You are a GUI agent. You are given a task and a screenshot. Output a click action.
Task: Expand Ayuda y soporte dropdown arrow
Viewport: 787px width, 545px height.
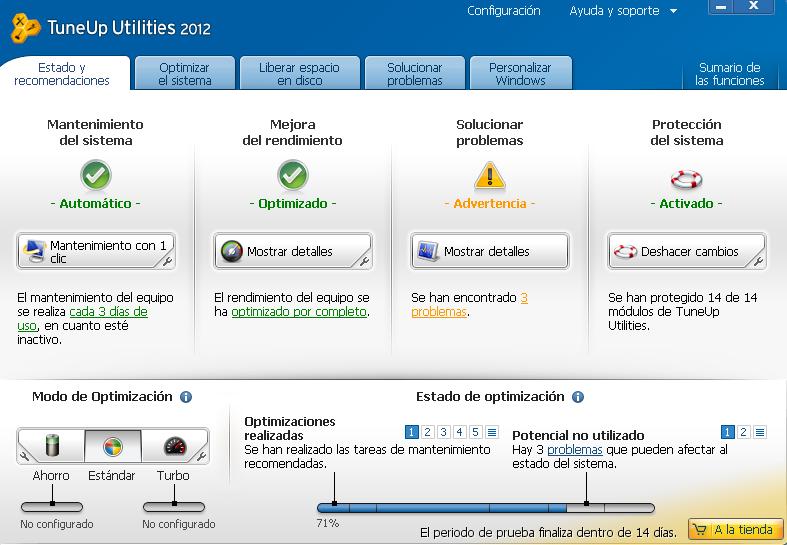click(x=674, y=11)
